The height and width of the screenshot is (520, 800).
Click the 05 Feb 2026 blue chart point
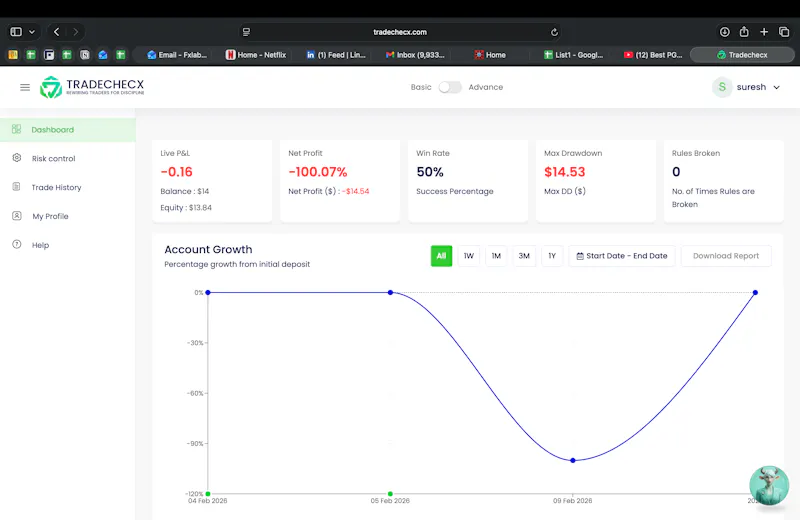click(390, 292)
